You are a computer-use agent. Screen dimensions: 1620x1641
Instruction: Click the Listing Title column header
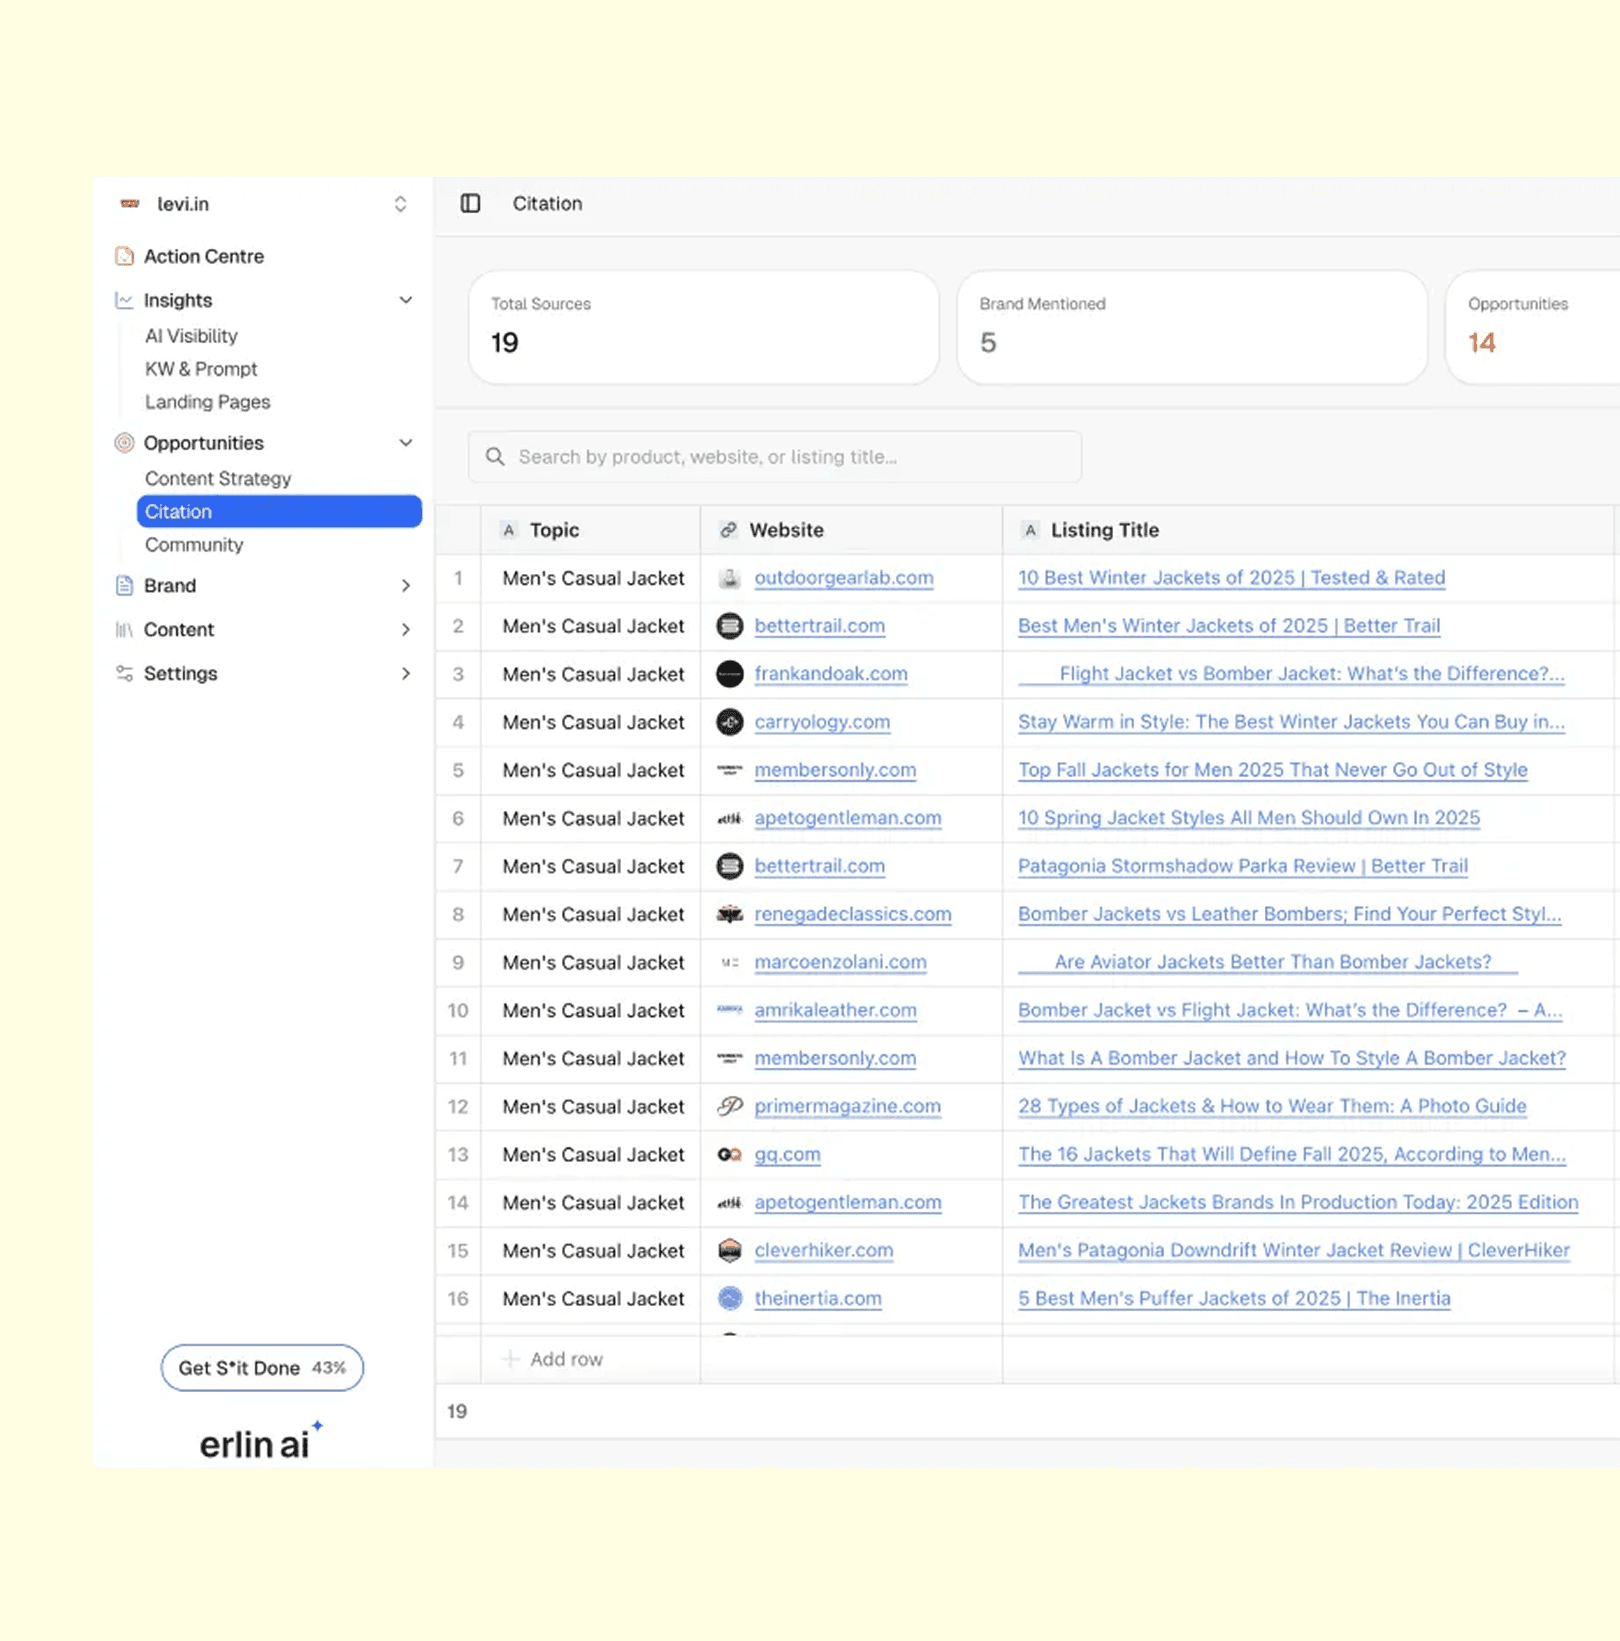coord(1310,530)
